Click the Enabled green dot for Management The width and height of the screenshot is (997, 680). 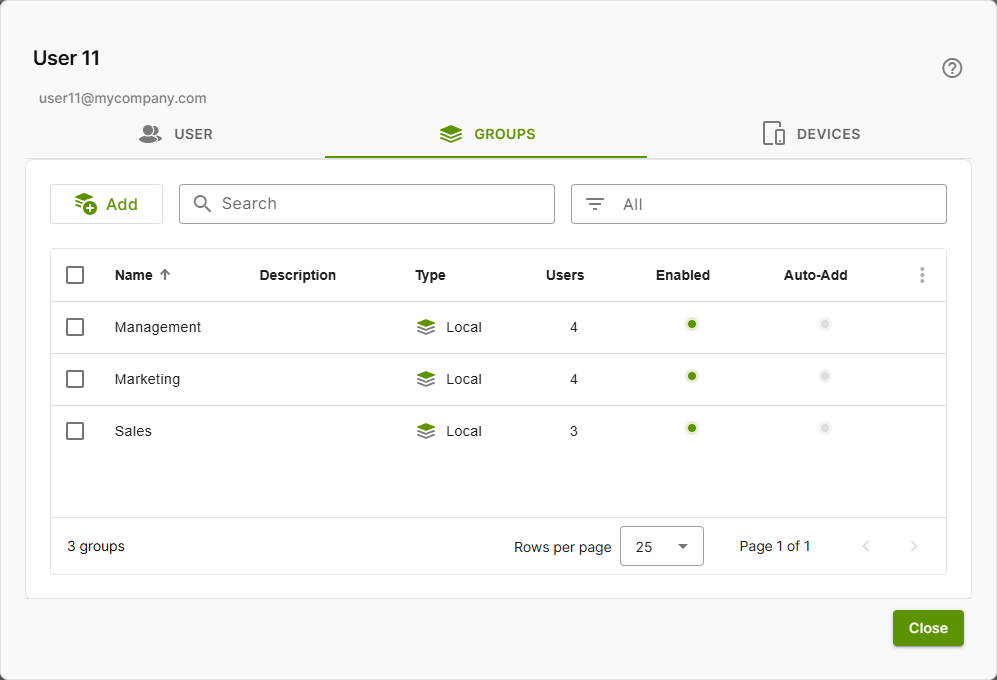pyautogui.click(x=692, y=324)
